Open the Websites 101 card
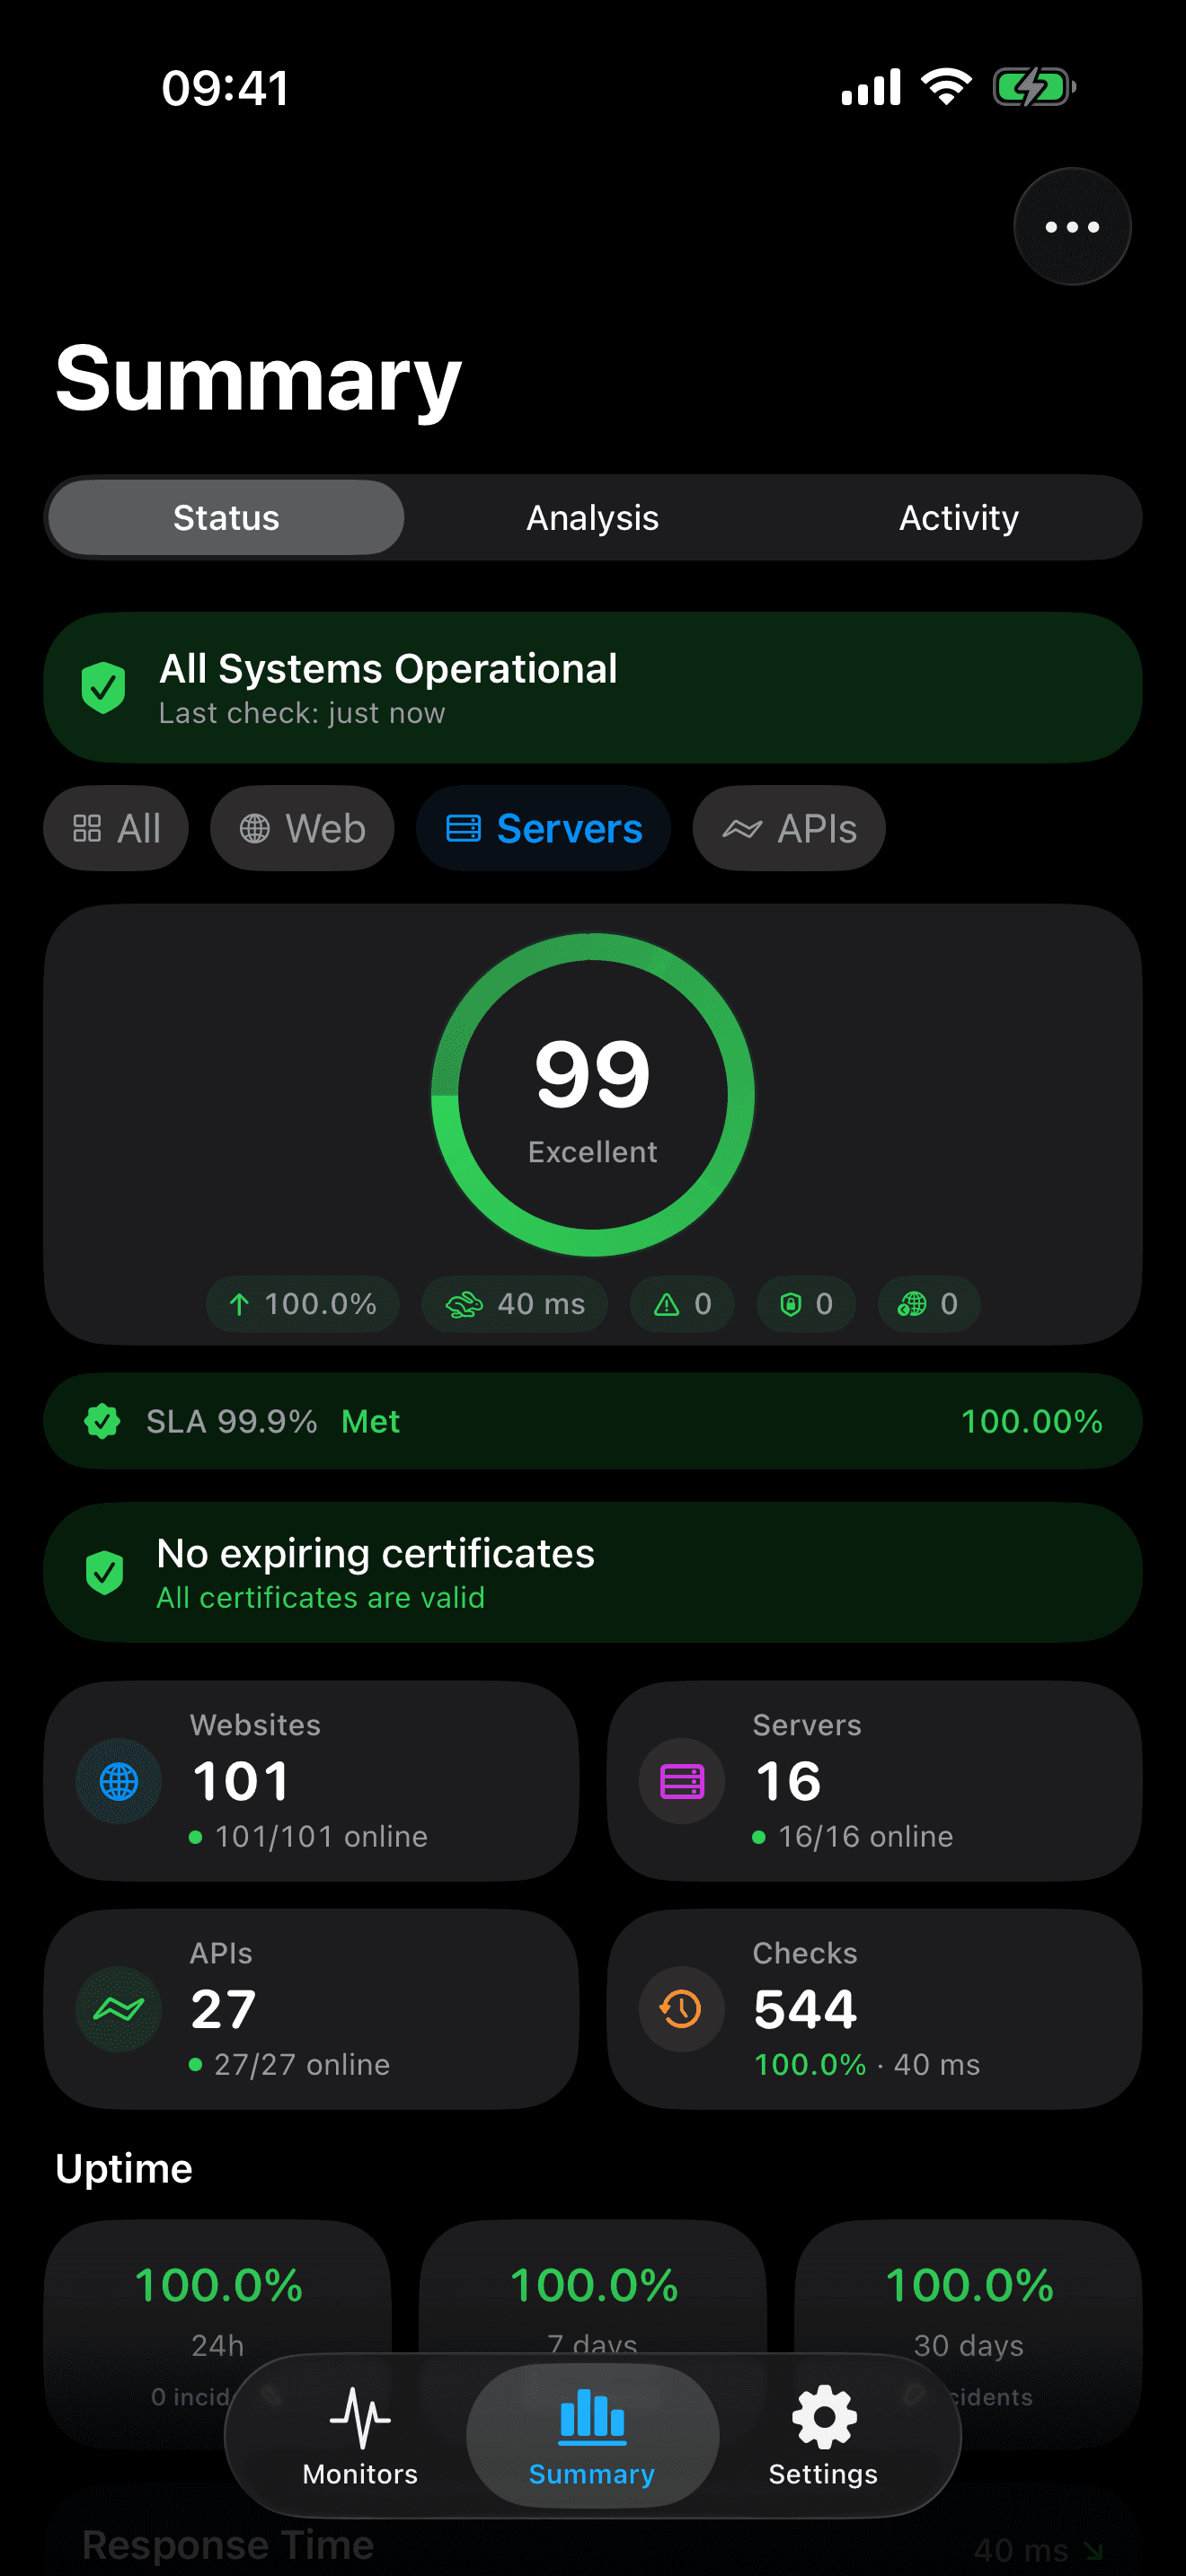1186x2576 pixels. [311, 1781]
